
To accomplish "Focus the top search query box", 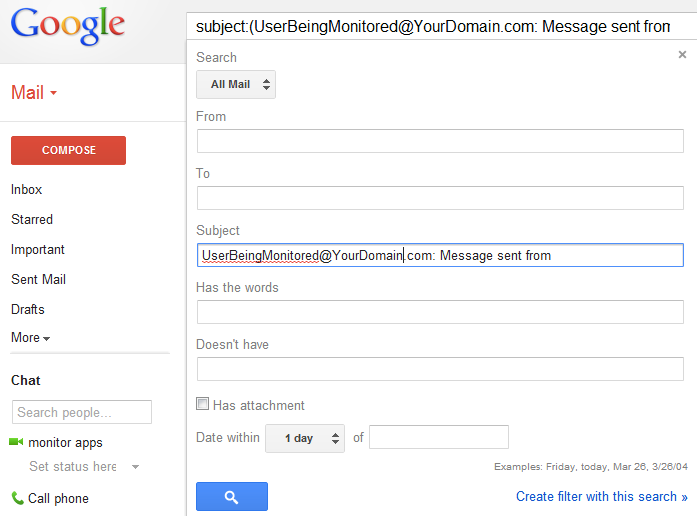I will click(441, 27).
